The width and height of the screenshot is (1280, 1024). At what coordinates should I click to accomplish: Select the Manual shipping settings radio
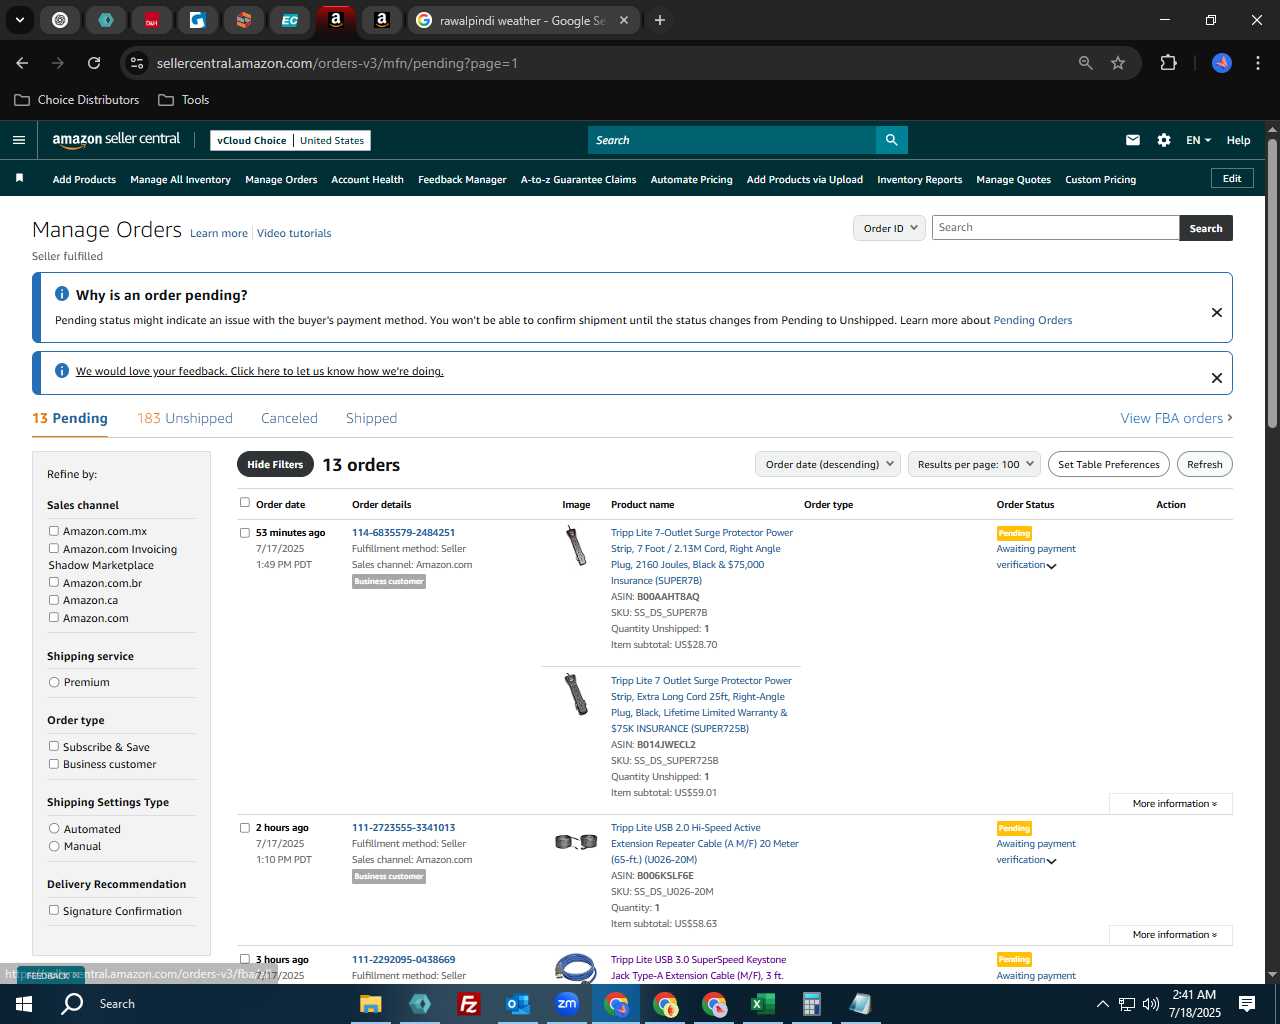(x=54, y=846)
